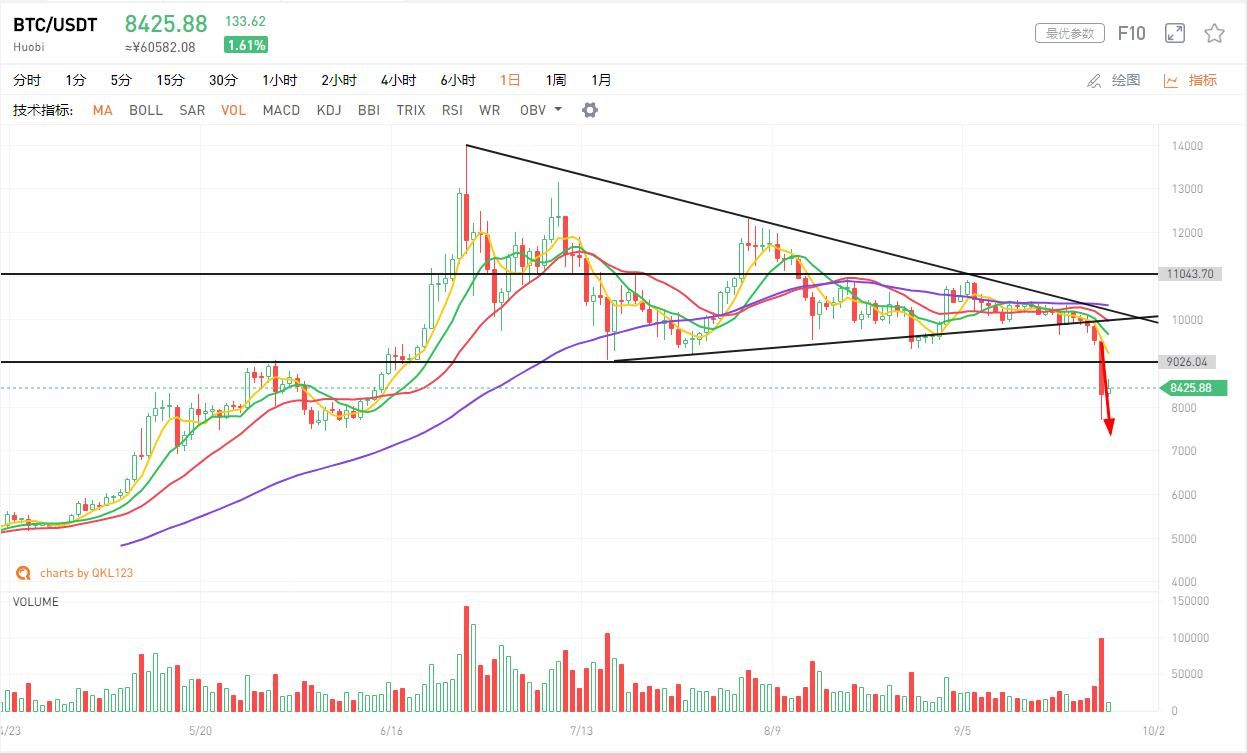Click the 7/13 date axis label
This screenshot has height=753, width=1247.
(x=581, y=731)
